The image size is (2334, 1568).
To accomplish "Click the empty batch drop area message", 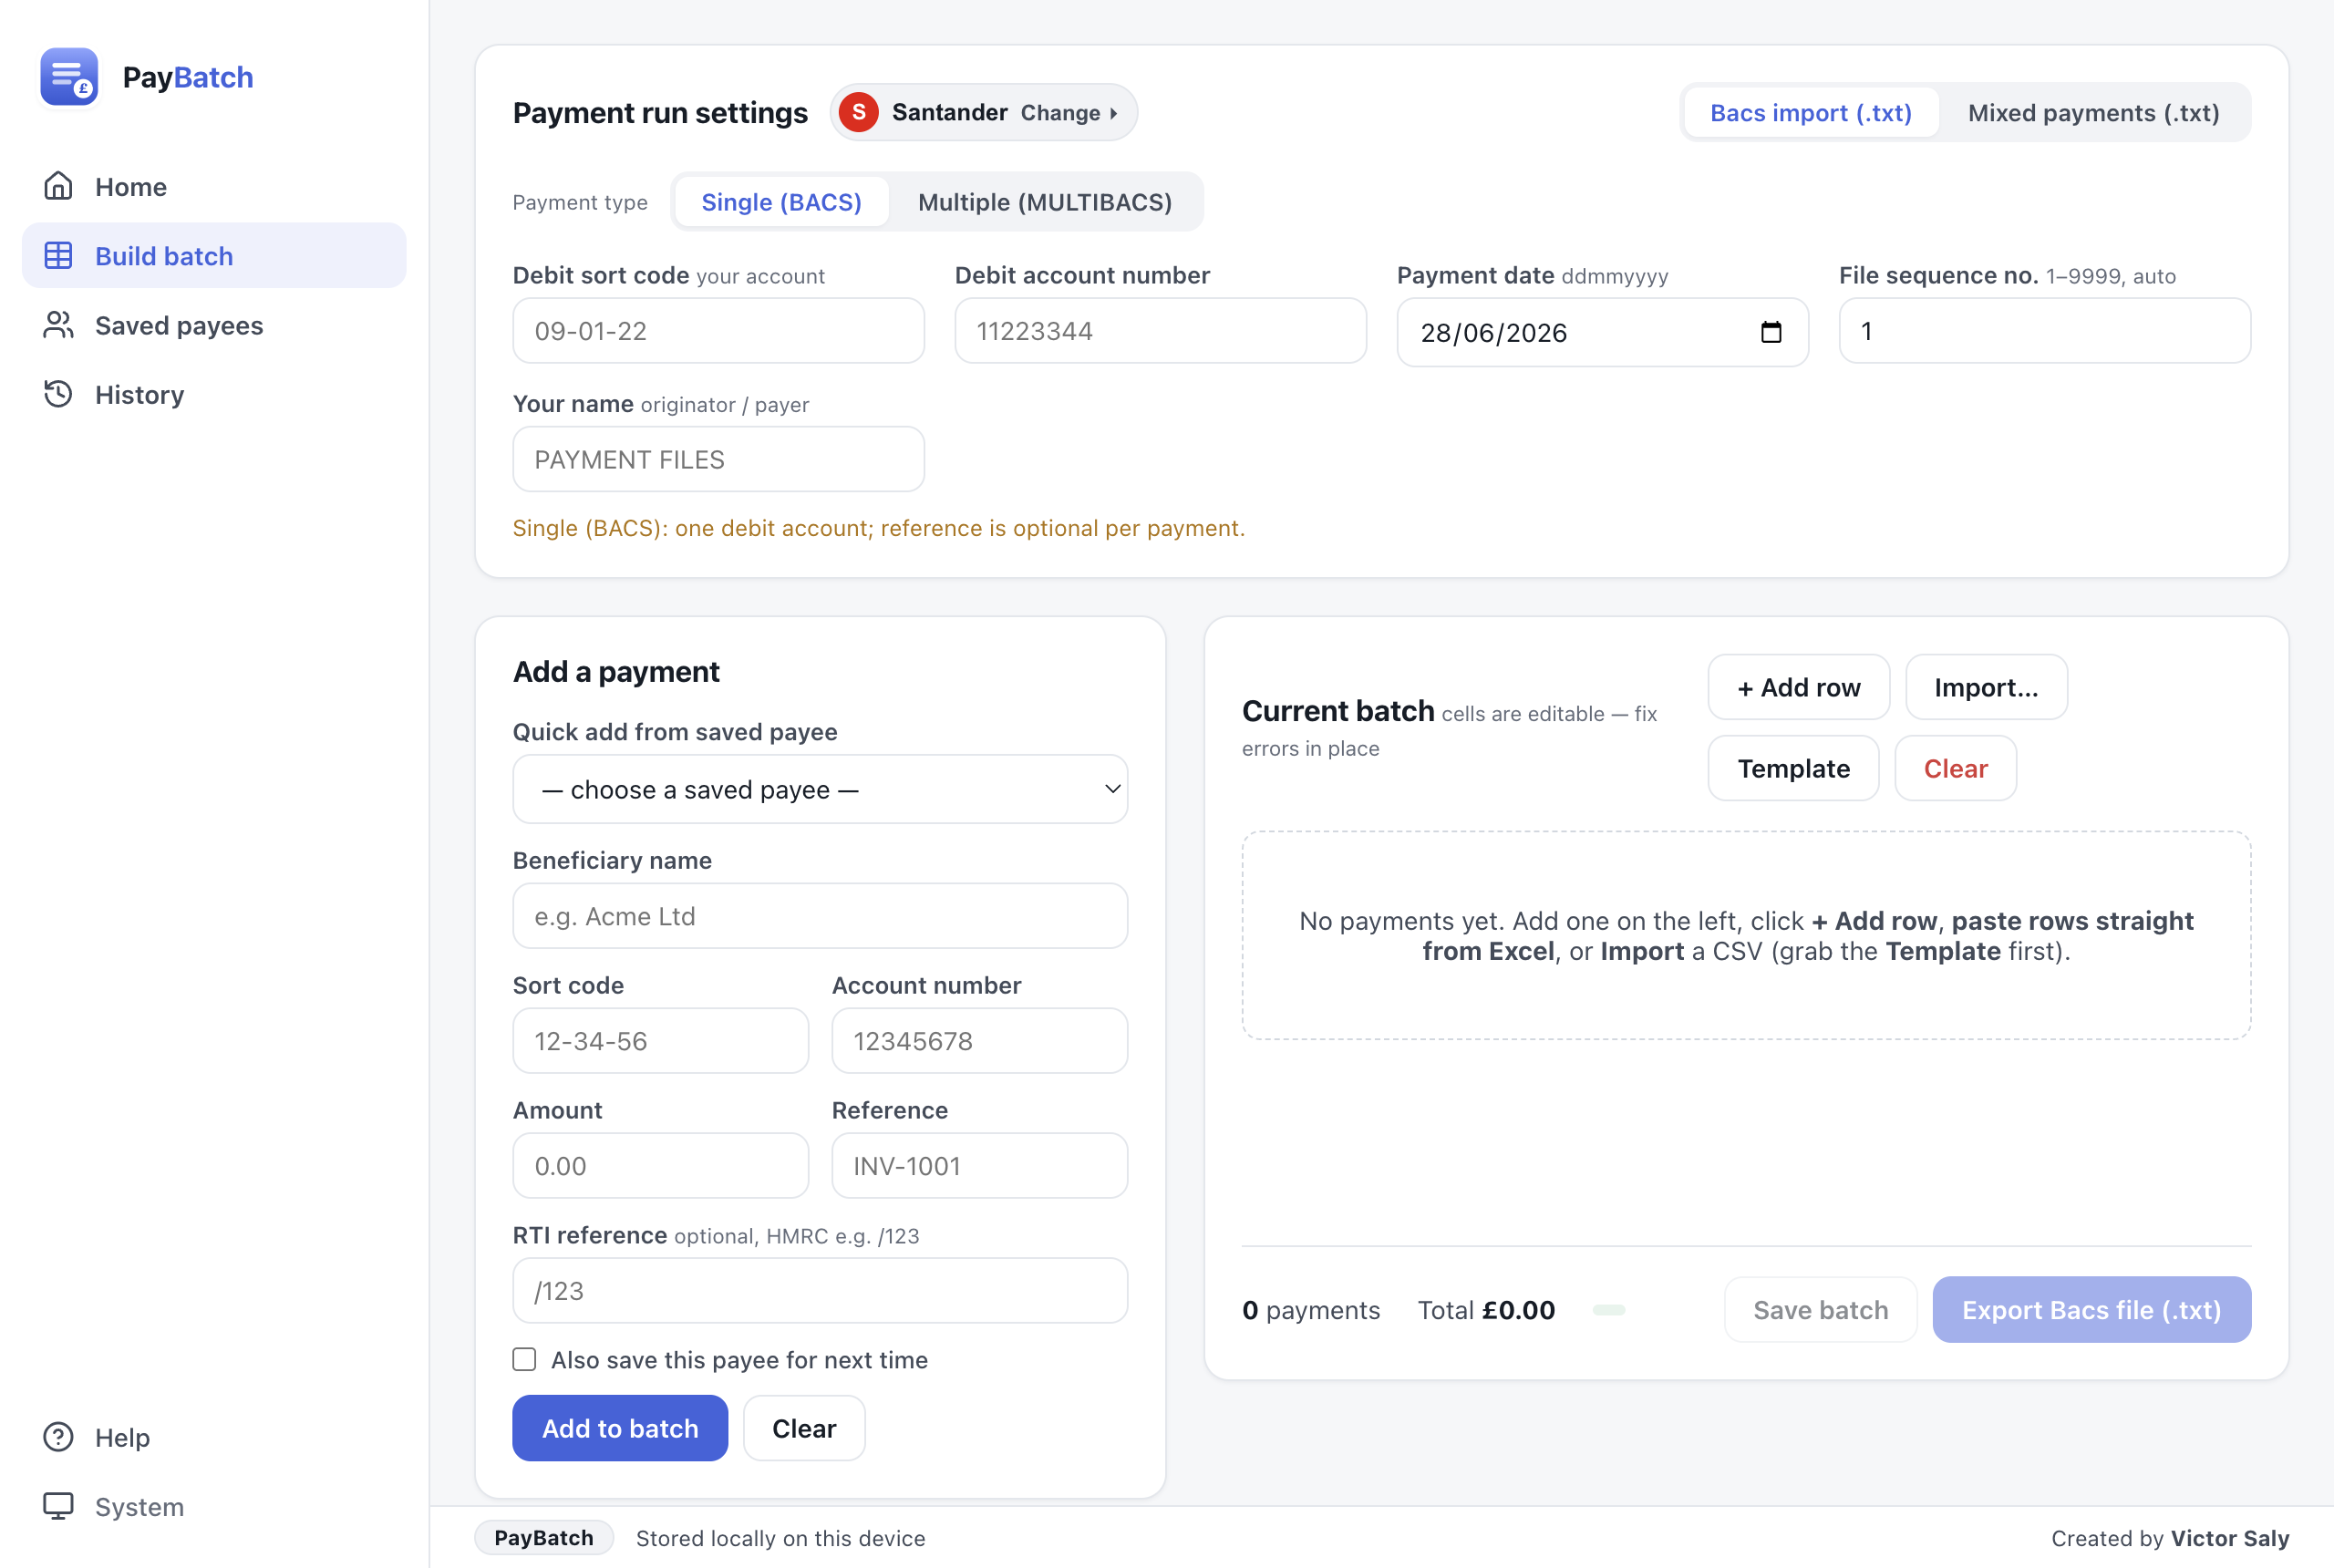I will point(1746,935).
